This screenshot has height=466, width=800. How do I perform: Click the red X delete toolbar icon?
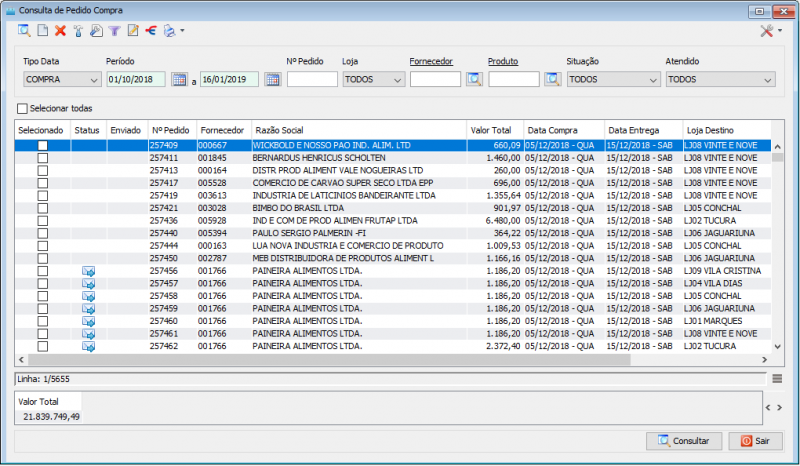(x=60, y=31)
